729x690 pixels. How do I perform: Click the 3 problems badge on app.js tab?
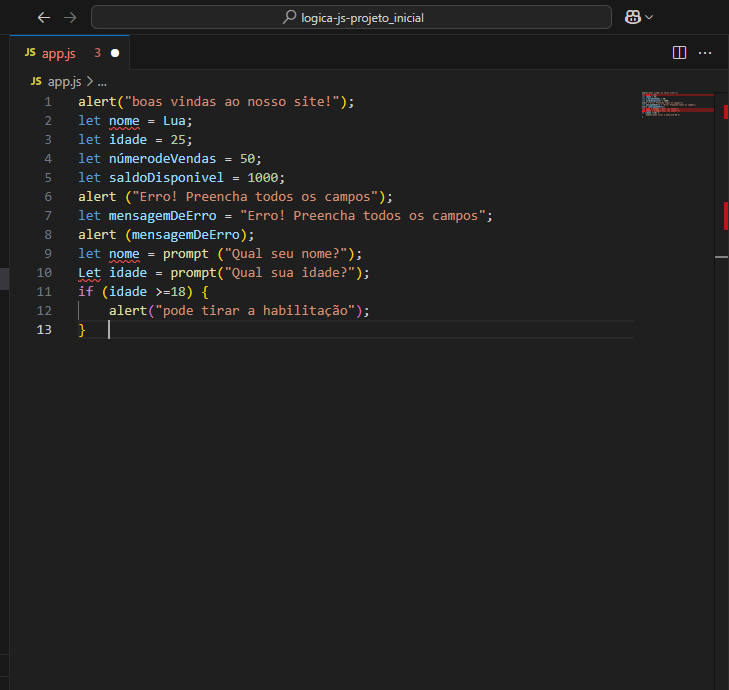tap(97, 53)
